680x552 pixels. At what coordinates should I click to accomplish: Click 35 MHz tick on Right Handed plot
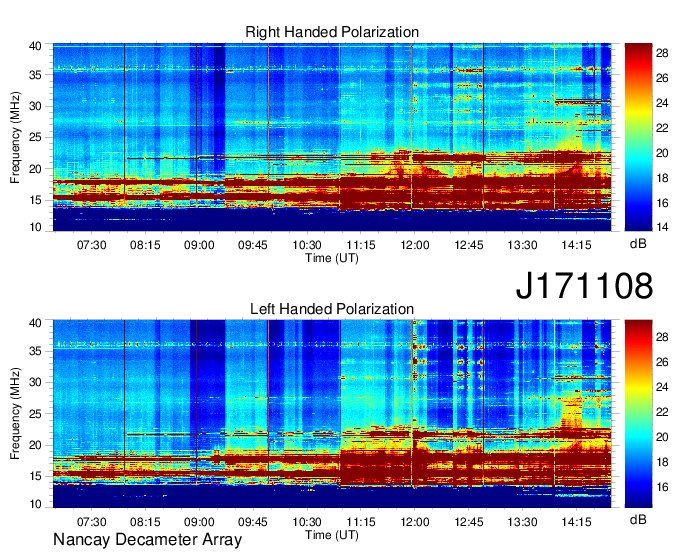tap(36, 75)
